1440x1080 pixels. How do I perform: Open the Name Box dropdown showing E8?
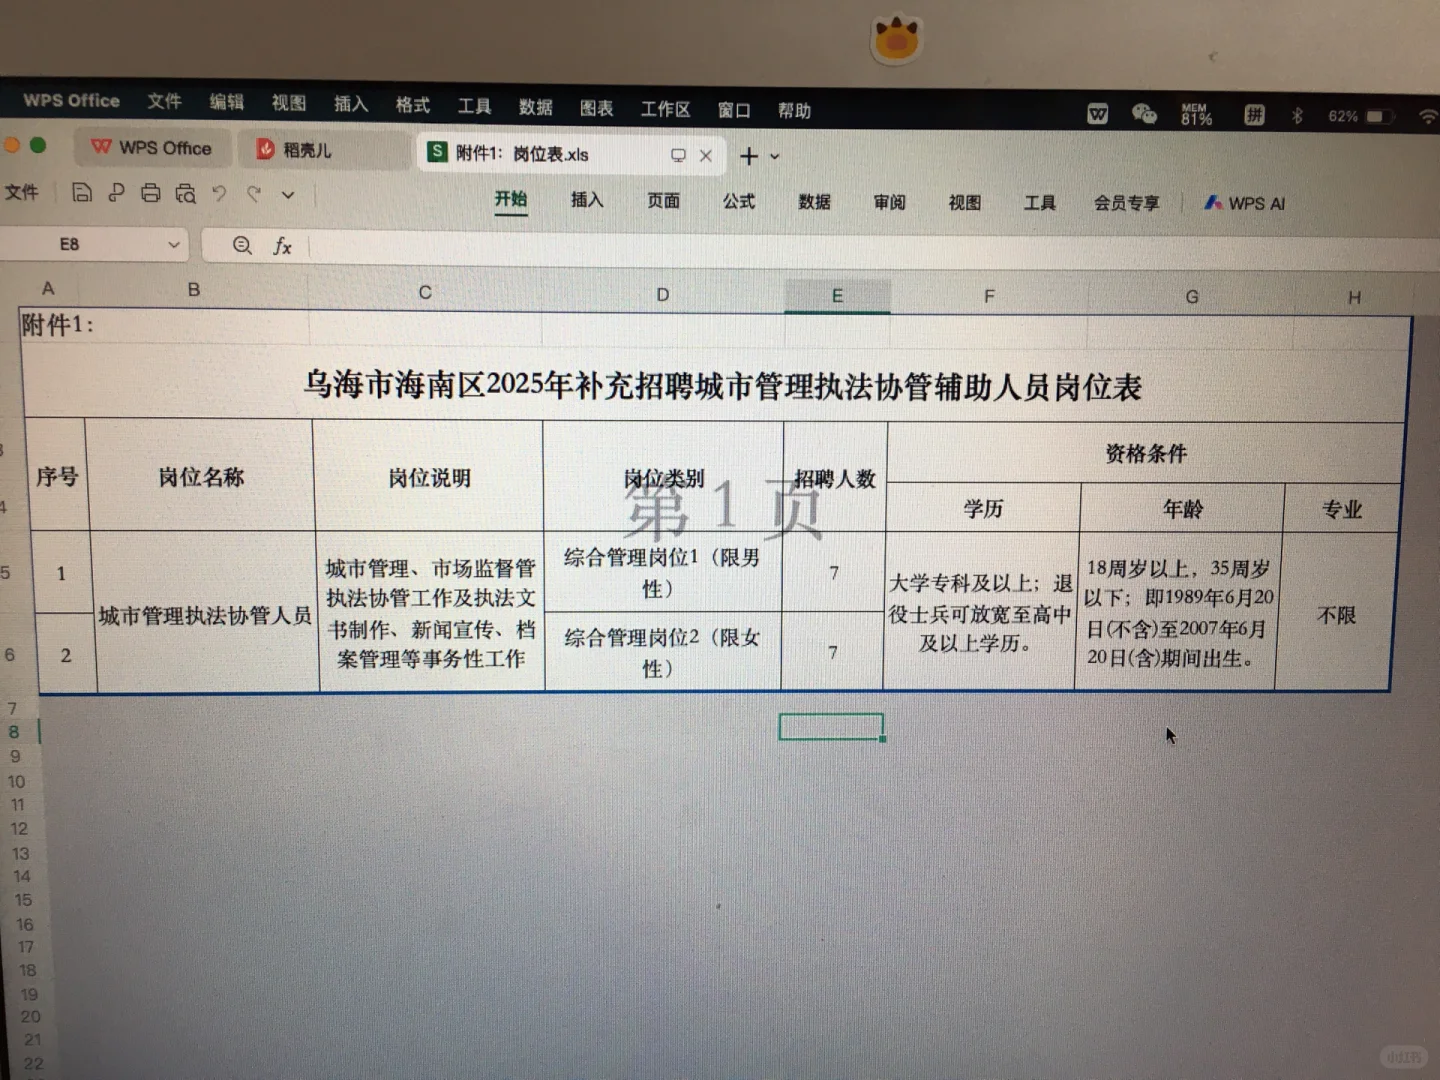click(x=171, y=245)
